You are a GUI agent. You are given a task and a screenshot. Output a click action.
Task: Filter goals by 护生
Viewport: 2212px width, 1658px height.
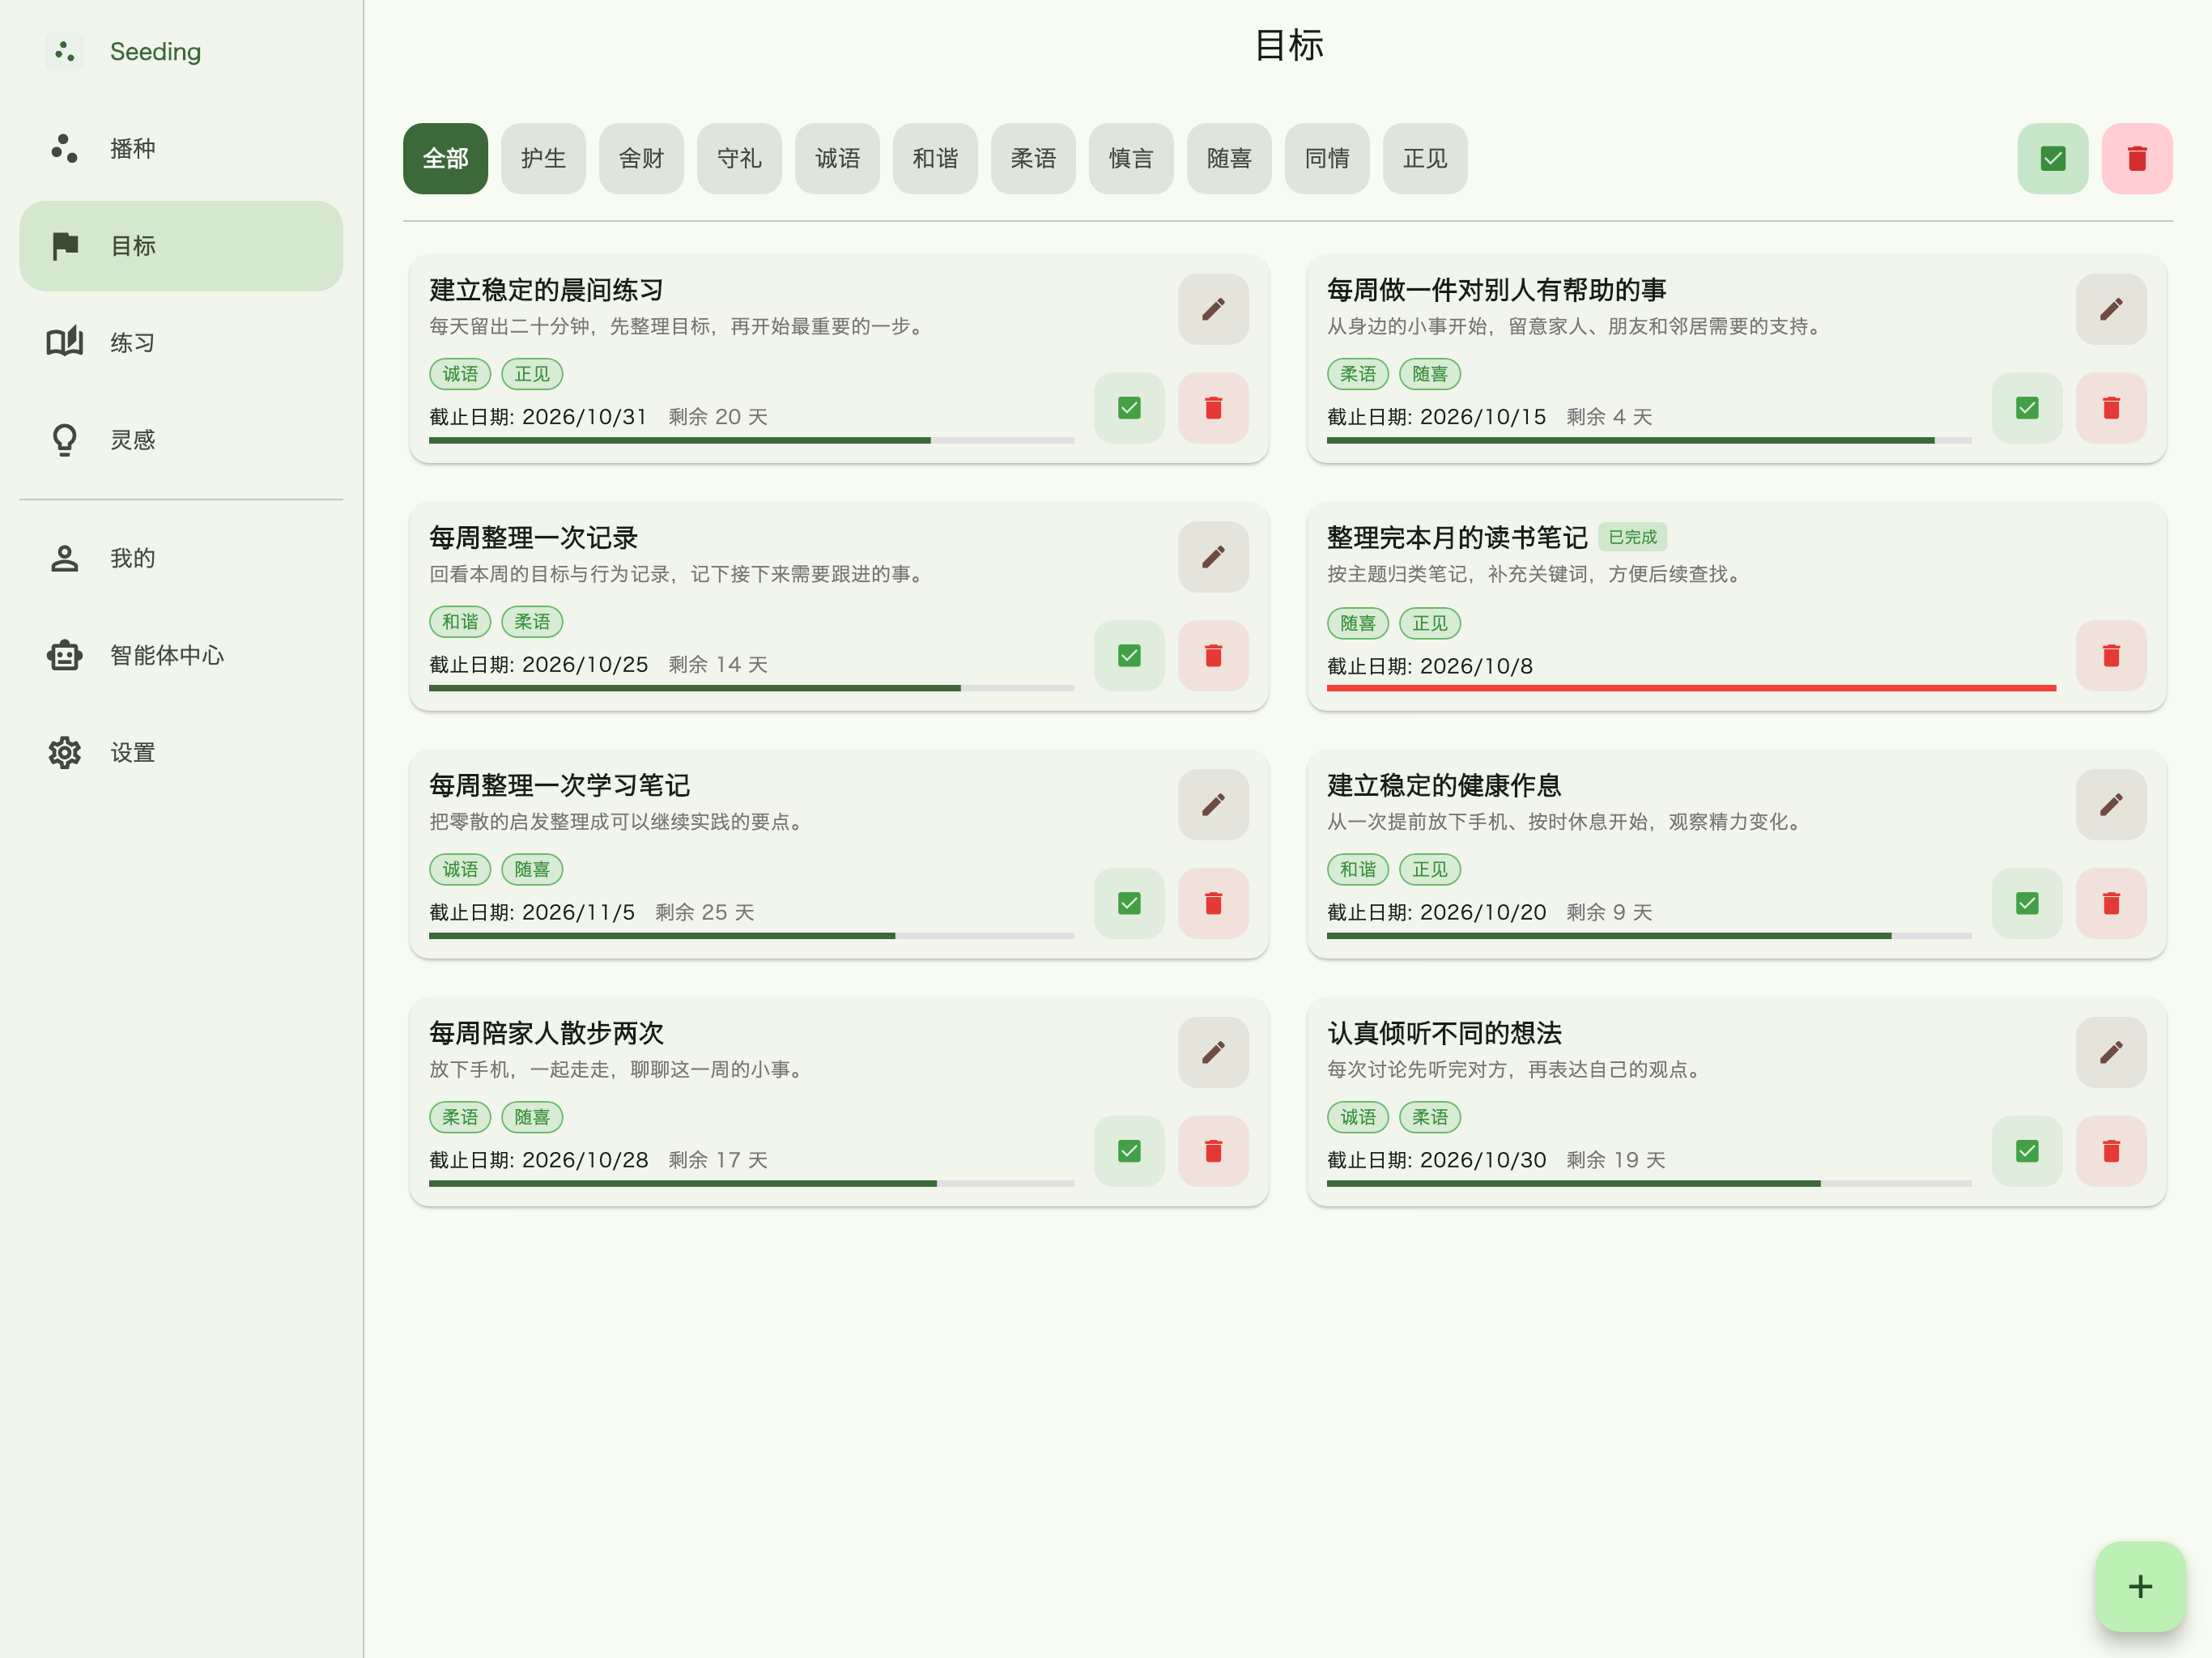(x=543, y=158)
